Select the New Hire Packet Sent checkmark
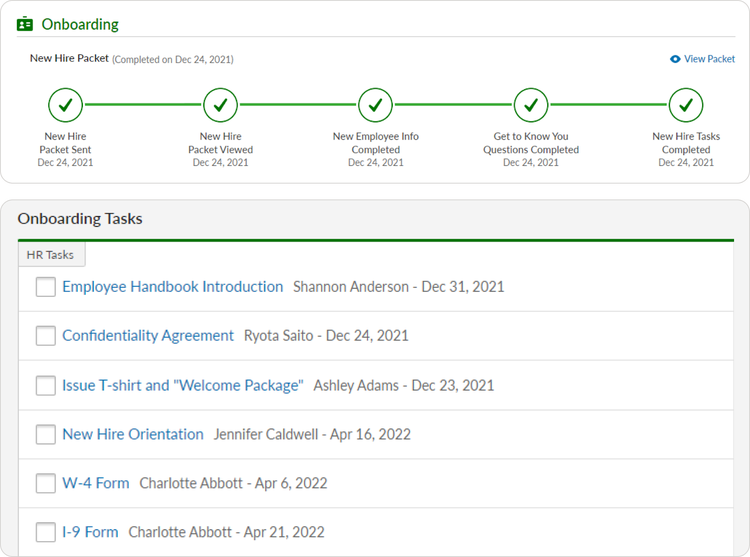This screenshot has width=750, height=557. pyautogui.click(x=66, y=105)
